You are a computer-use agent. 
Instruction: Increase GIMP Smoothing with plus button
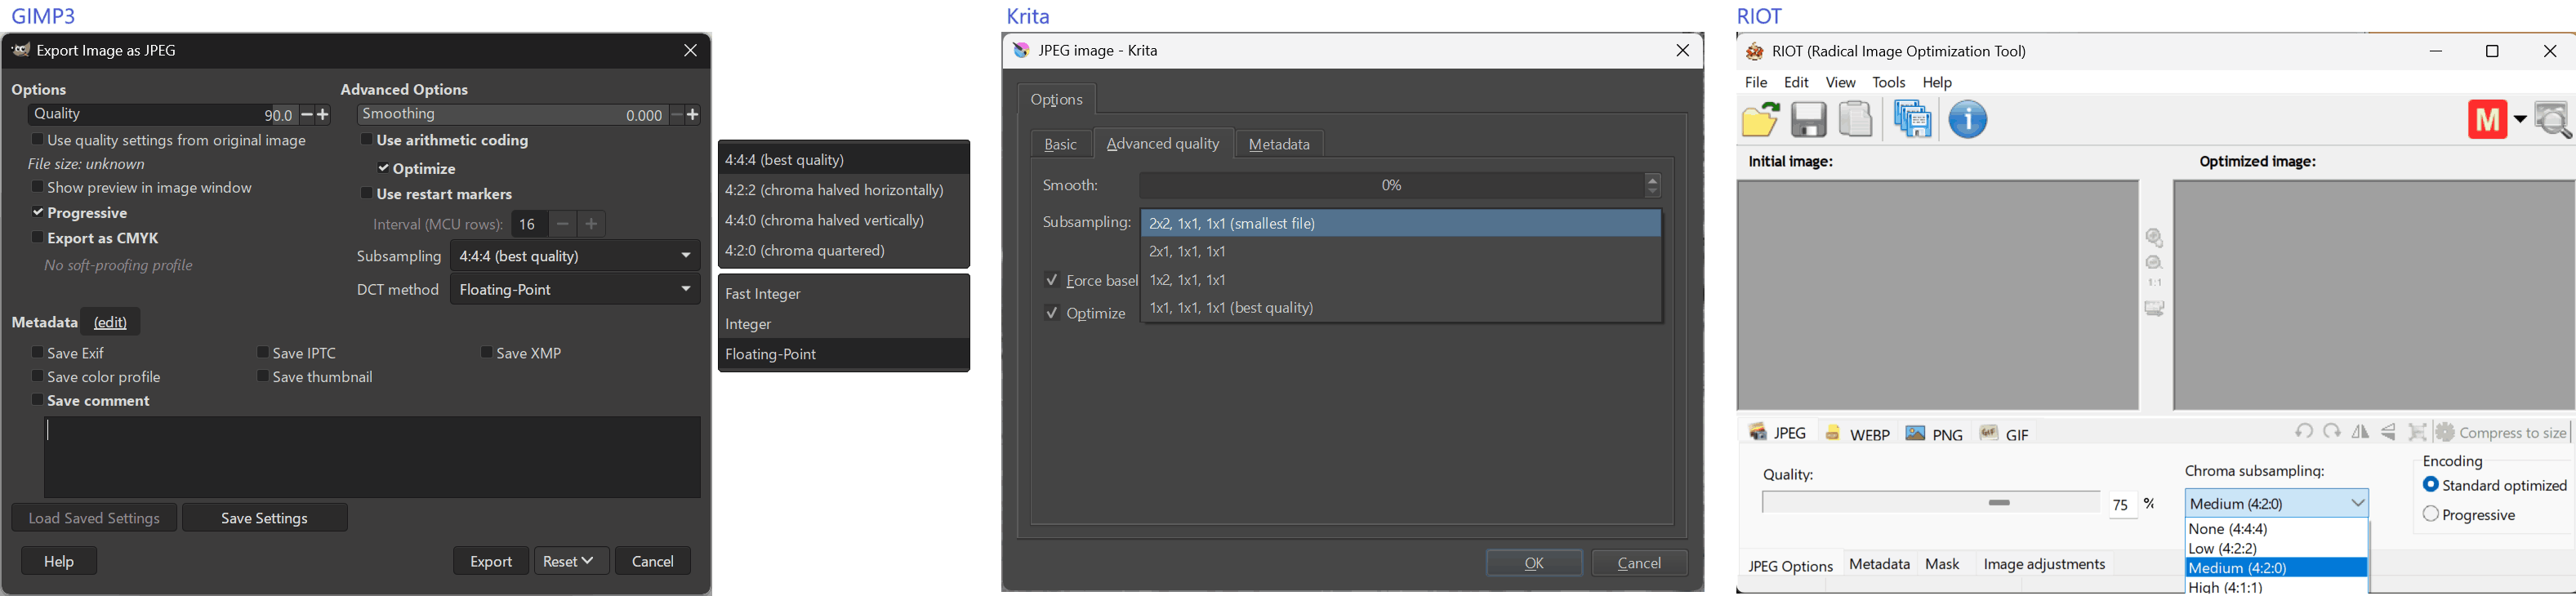[693, 115]
